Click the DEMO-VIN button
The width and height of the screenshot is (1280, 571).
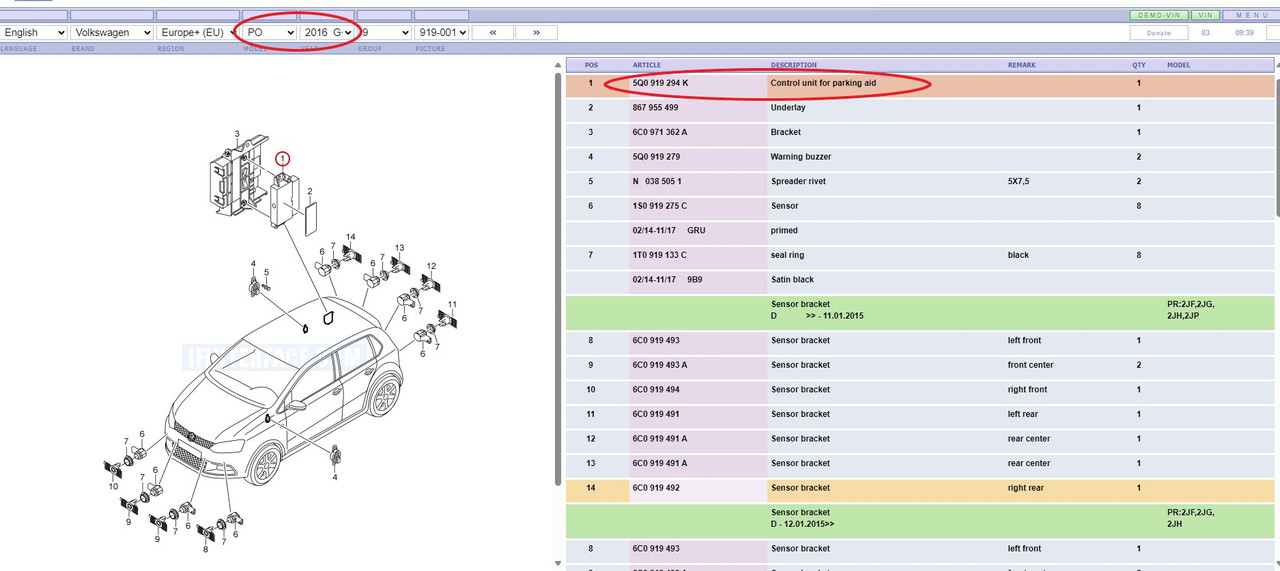click(x=1158, y=16)
